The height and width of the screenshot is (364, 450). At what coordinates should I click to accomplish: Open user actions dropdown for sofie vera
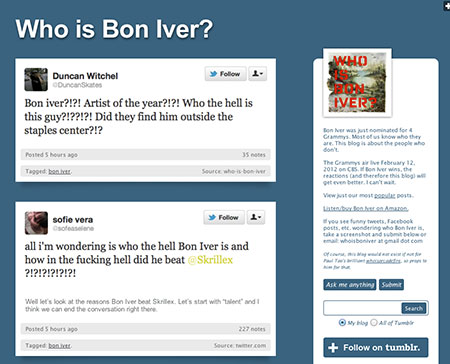(x=256, y=217)
